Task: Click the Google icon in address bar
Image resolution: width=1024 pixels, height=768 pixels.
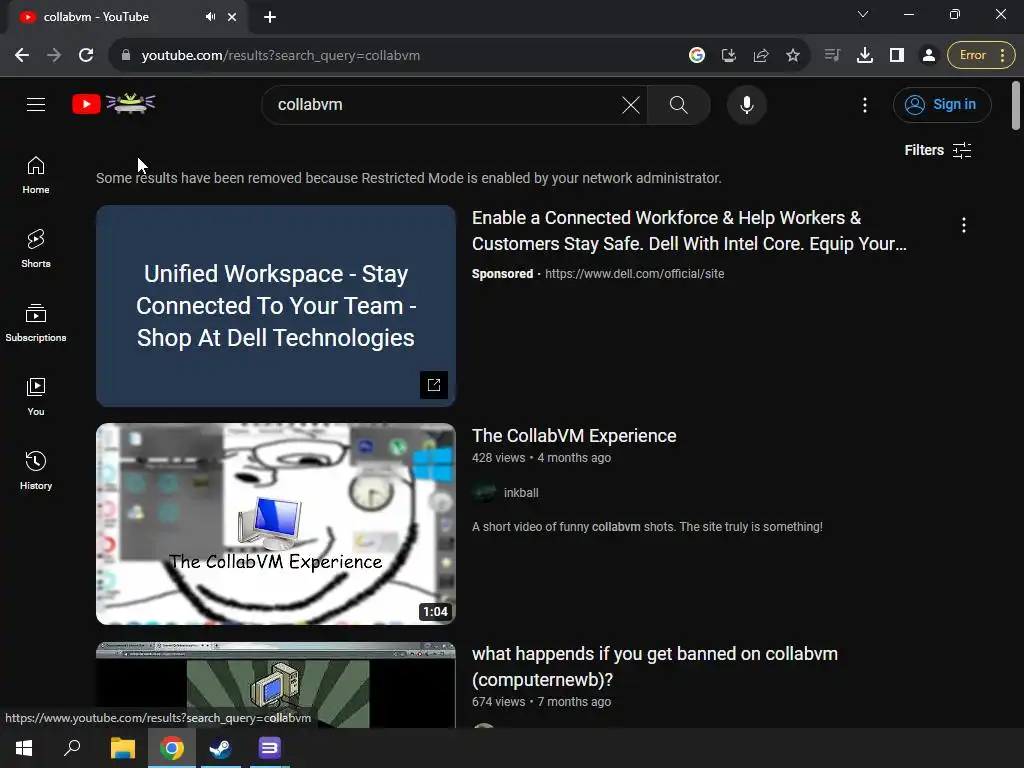Action: point(697,56)
